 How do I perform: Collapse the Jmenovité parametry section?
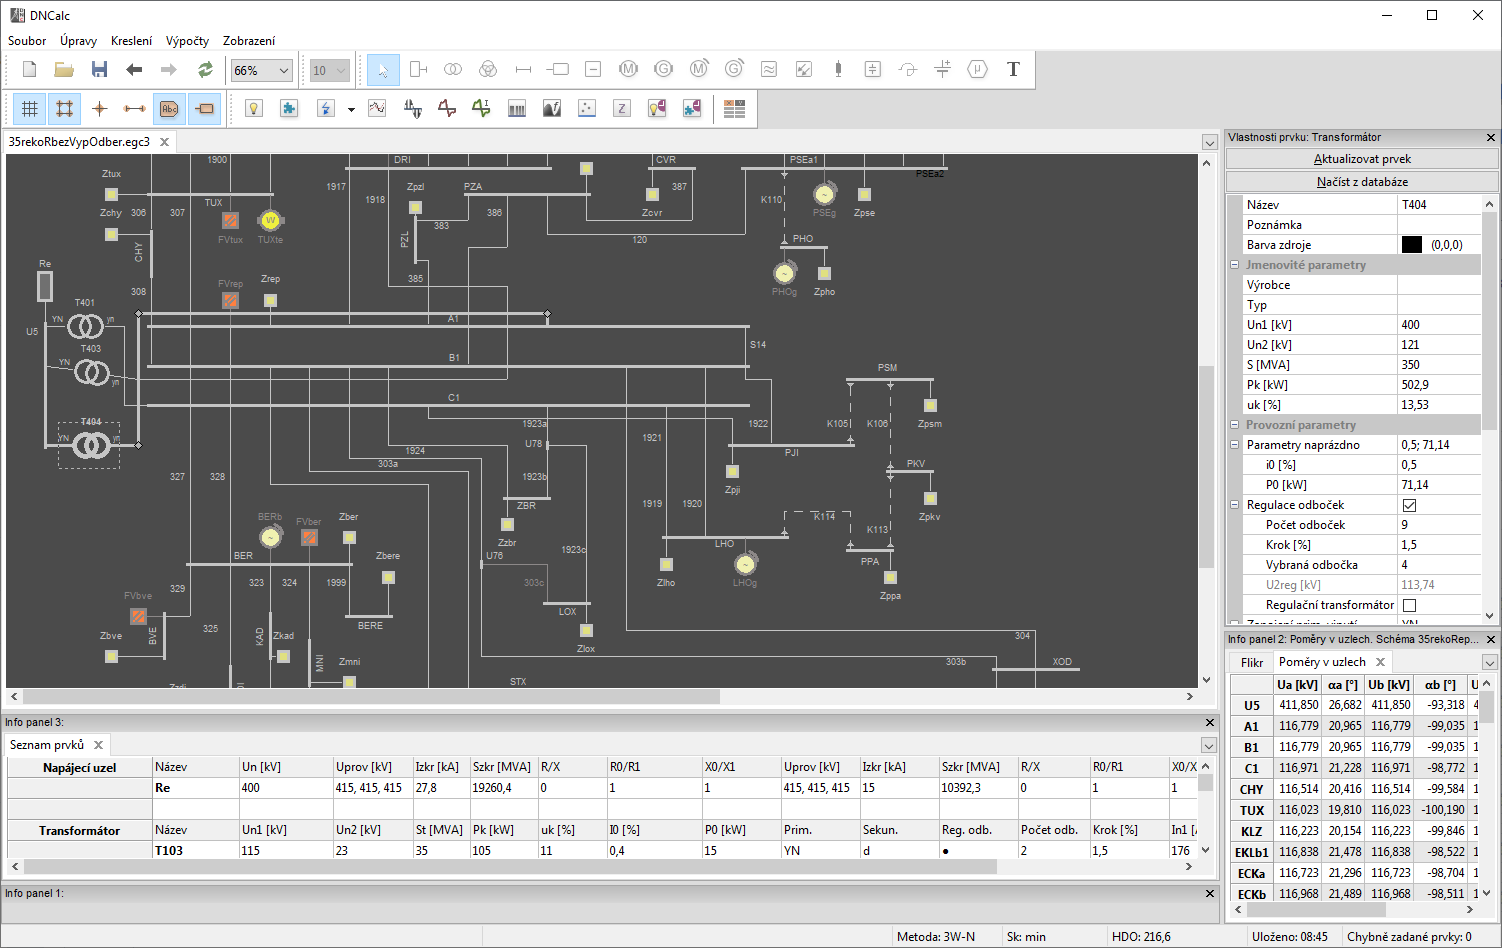(1235, 265)
